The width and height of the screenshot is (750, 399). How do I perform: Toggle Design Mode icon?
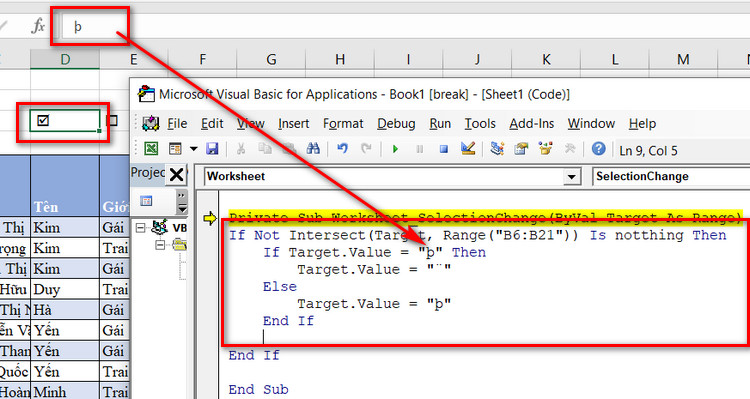coord(468,148)
